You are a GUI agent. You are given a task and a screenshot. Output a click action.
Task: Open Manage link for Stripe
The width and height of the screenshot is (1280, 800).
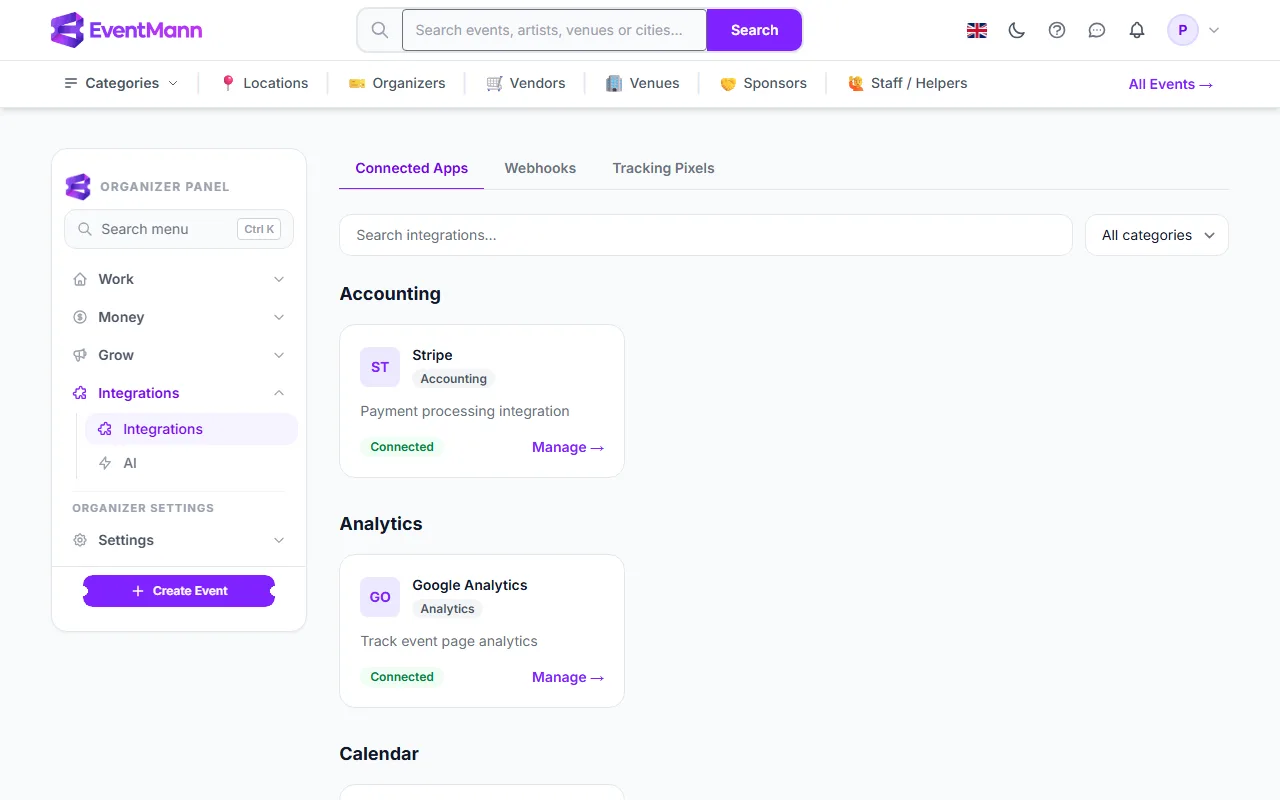[x=568, y=447]
